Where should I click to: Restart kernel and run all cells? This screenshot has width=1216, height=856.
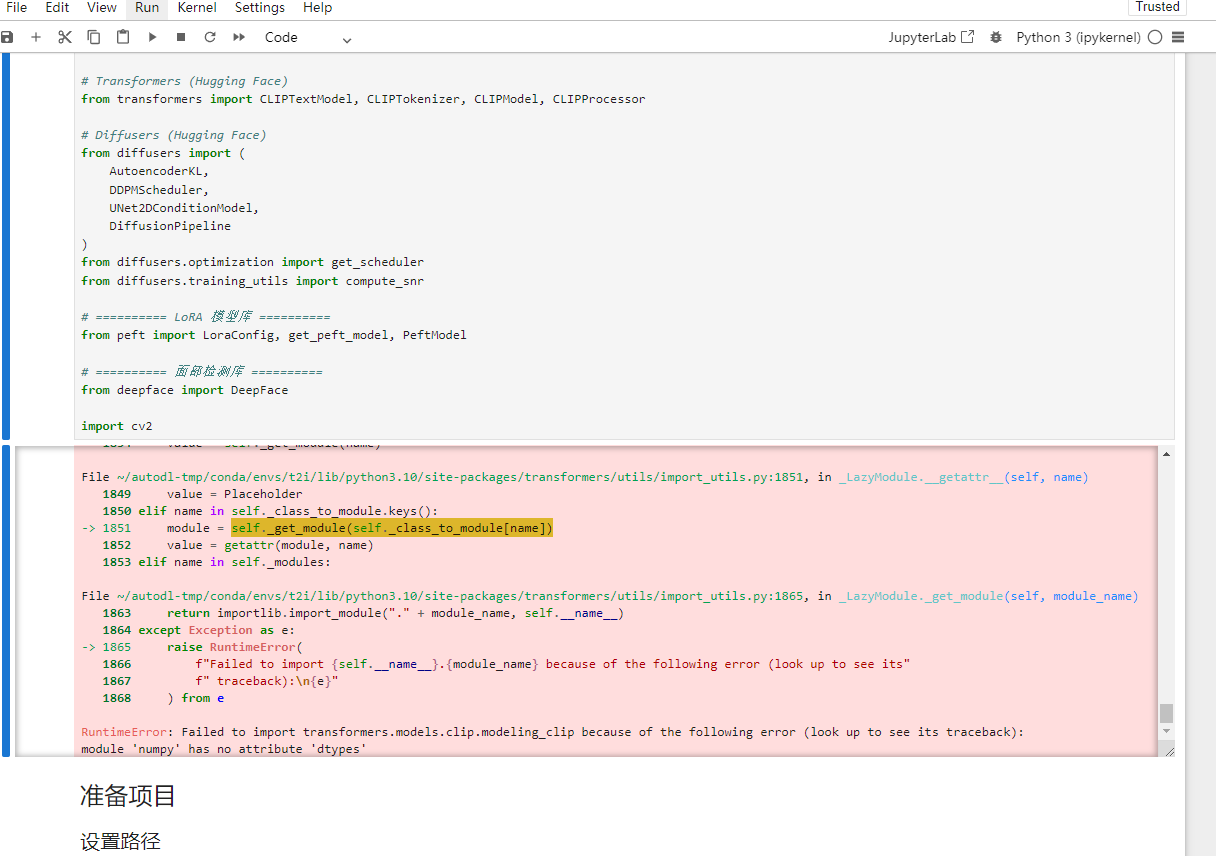[239, 37]
